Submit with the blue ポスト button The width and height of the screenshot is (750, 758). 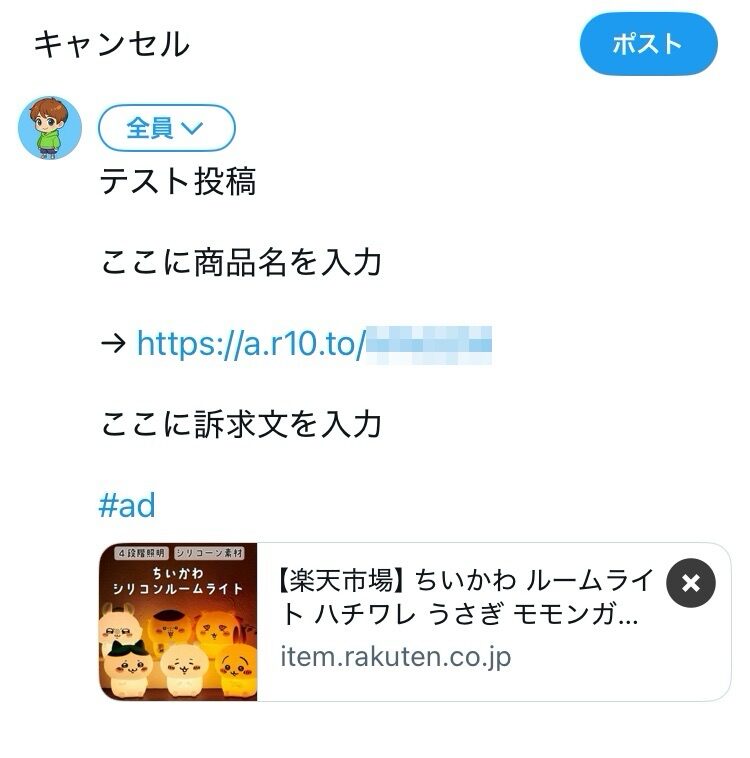(648, 44)
